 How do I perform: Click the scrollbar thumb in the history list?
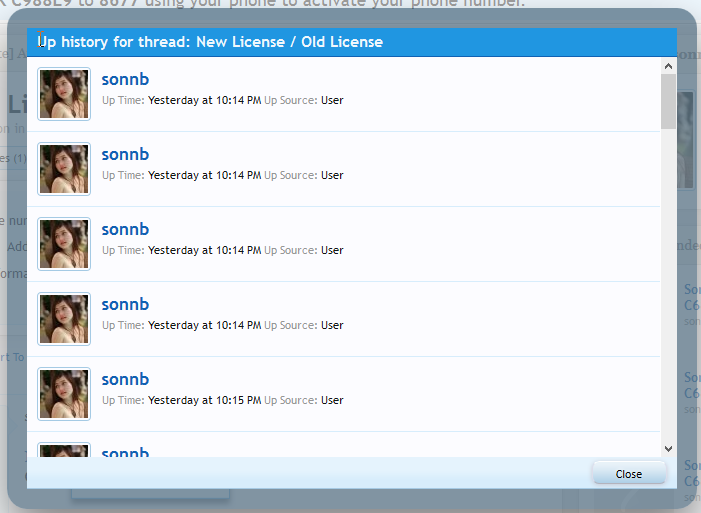[x=668, y=100]
